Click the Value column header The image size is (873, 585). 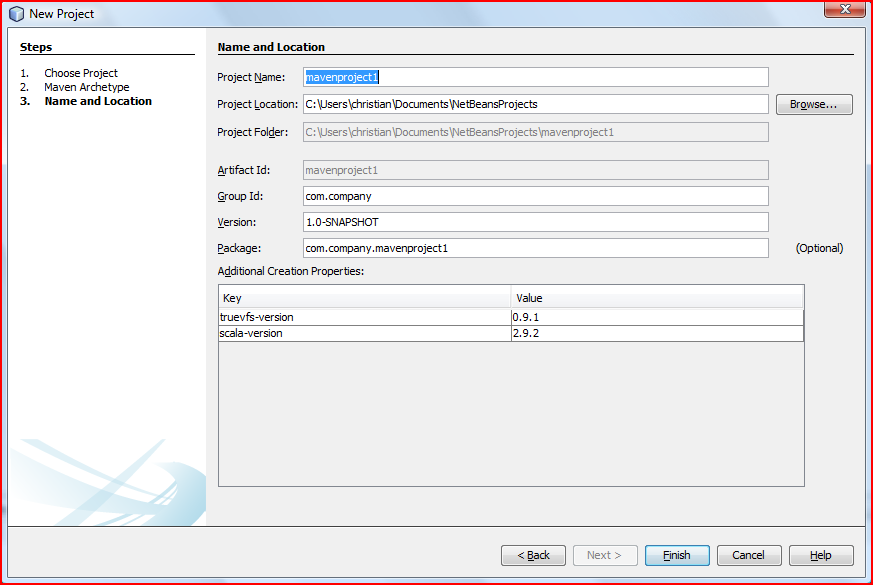(x=656, y=298)
